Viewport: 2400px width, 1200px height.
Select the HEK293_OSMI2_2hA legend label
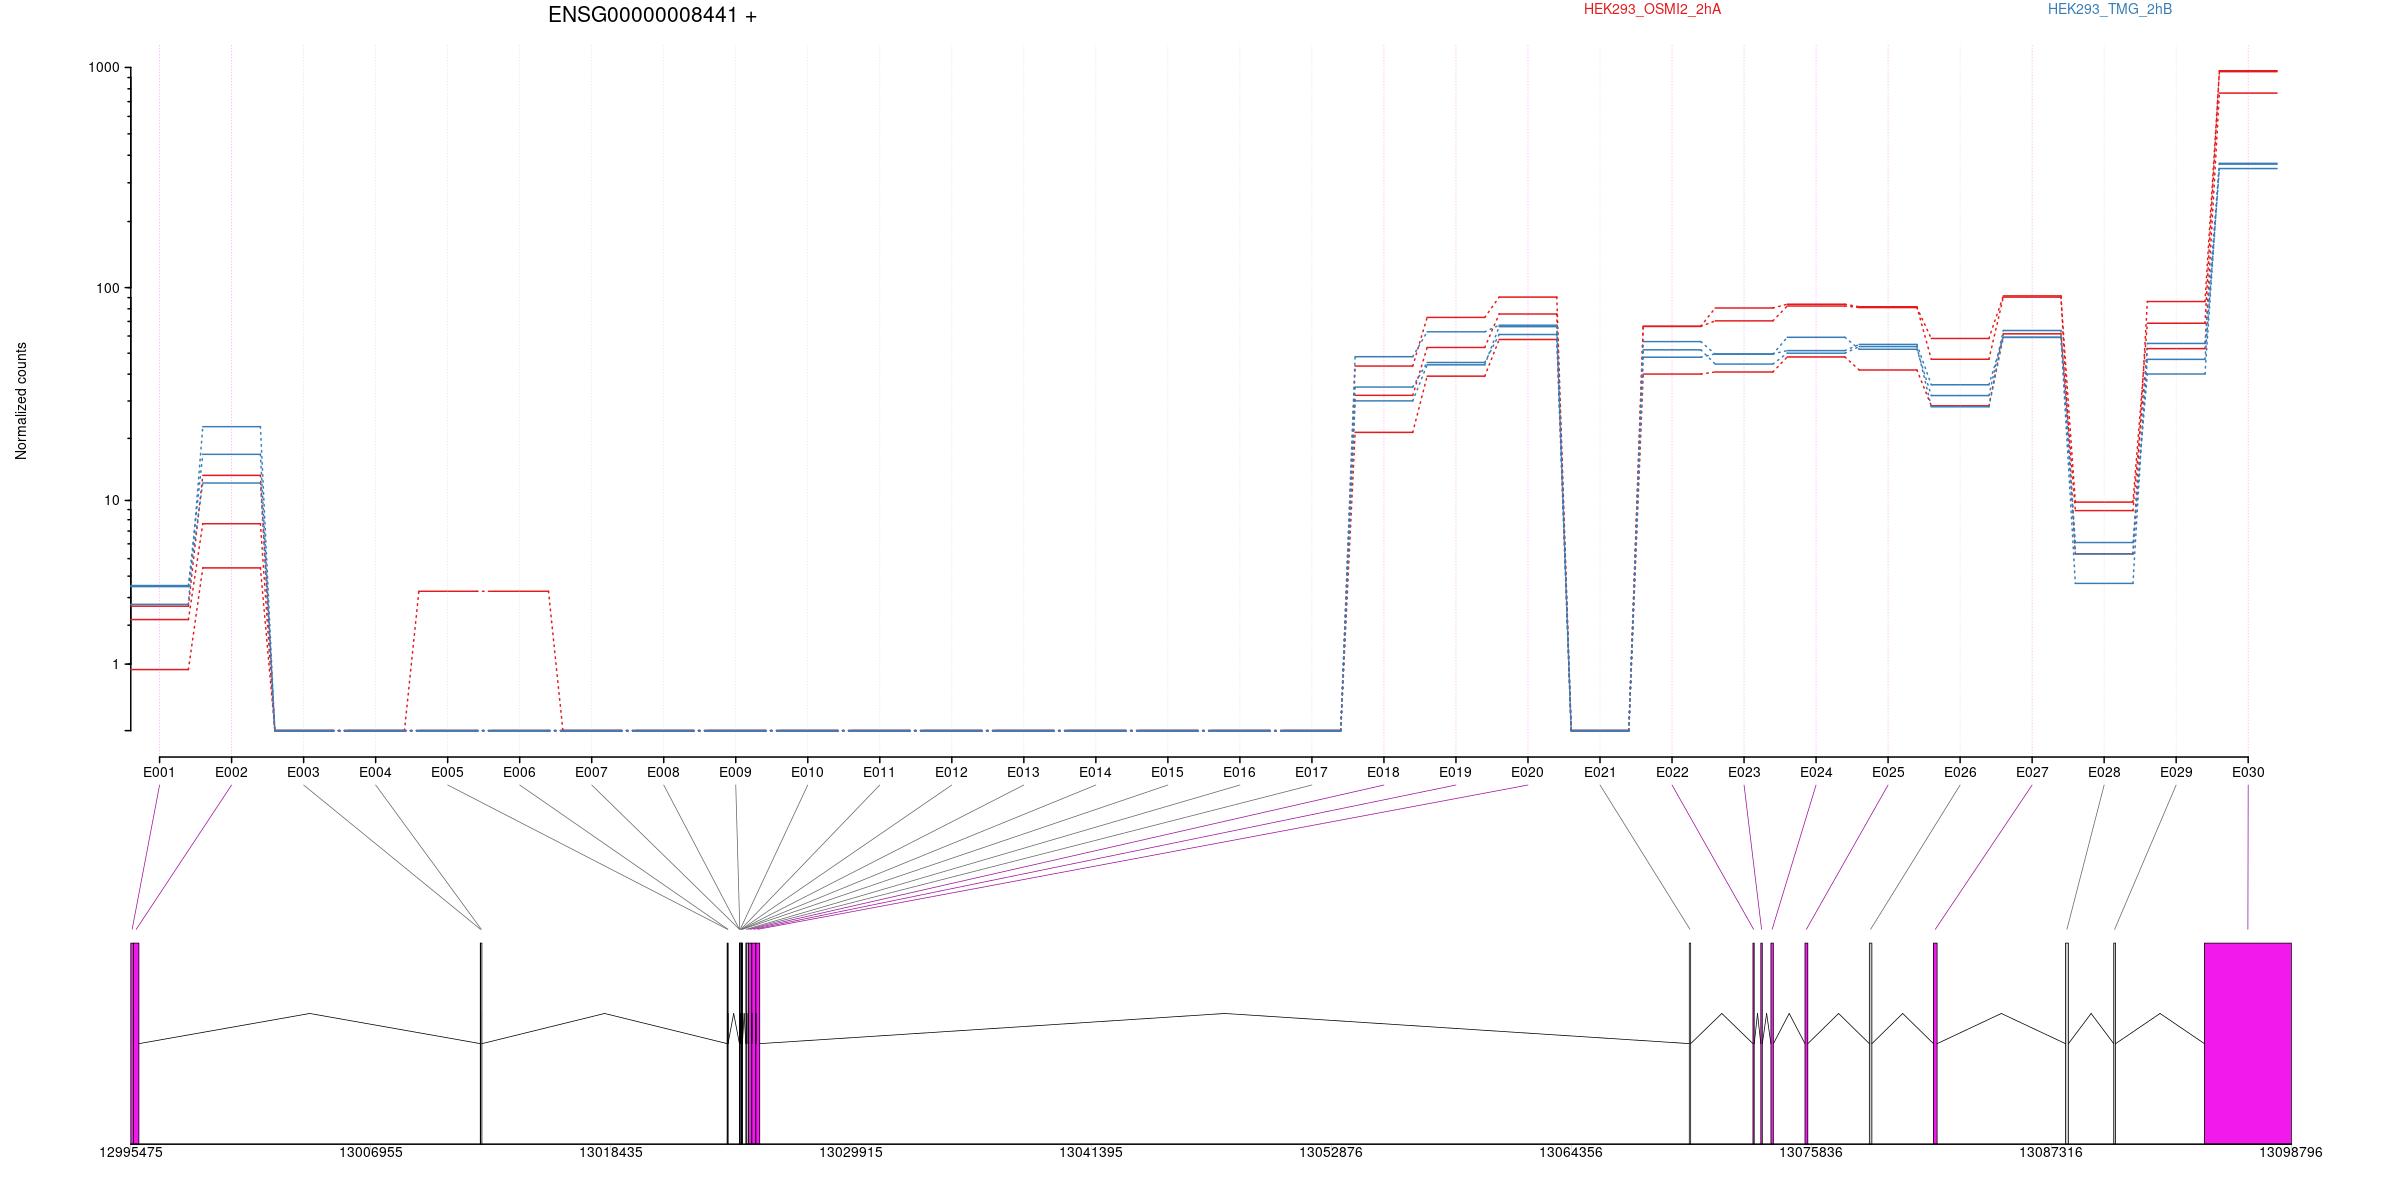pyautogui.click(x=1652, y=9)
